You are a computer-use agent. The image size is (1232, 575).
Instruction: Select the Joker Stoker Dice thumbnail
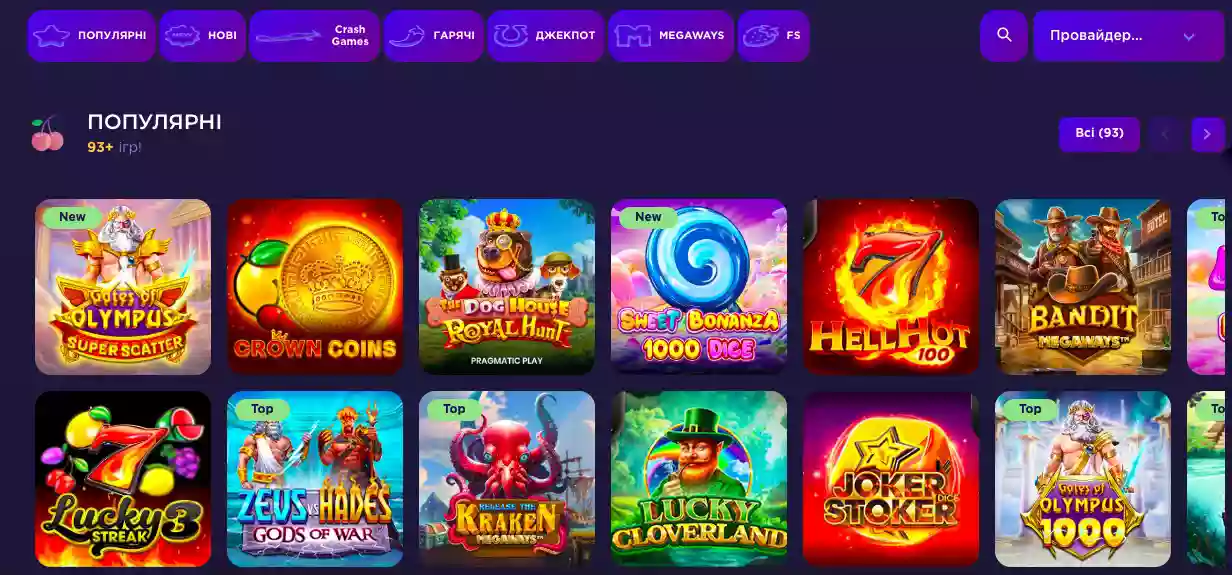[891, 479]
